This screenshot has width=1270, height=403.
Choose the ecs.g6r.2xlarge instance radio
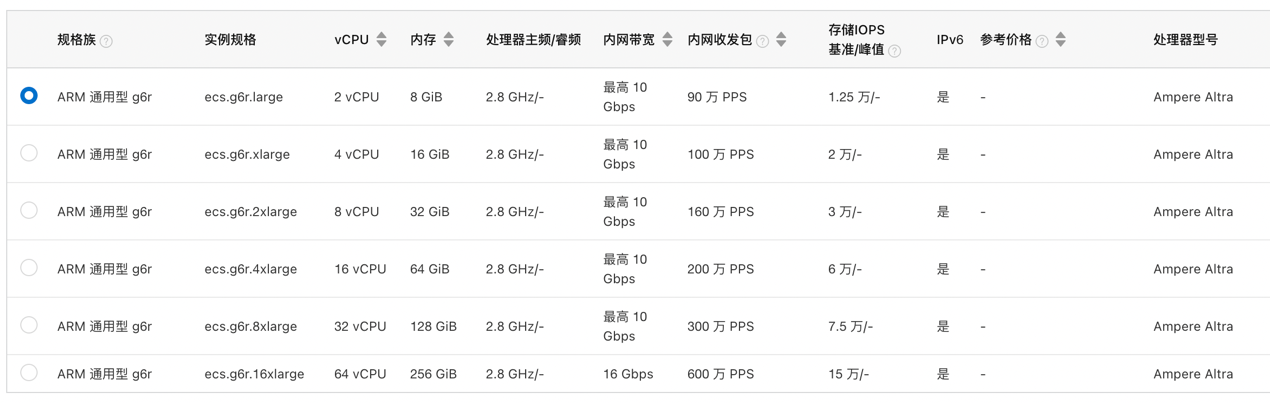pos(29,210)
